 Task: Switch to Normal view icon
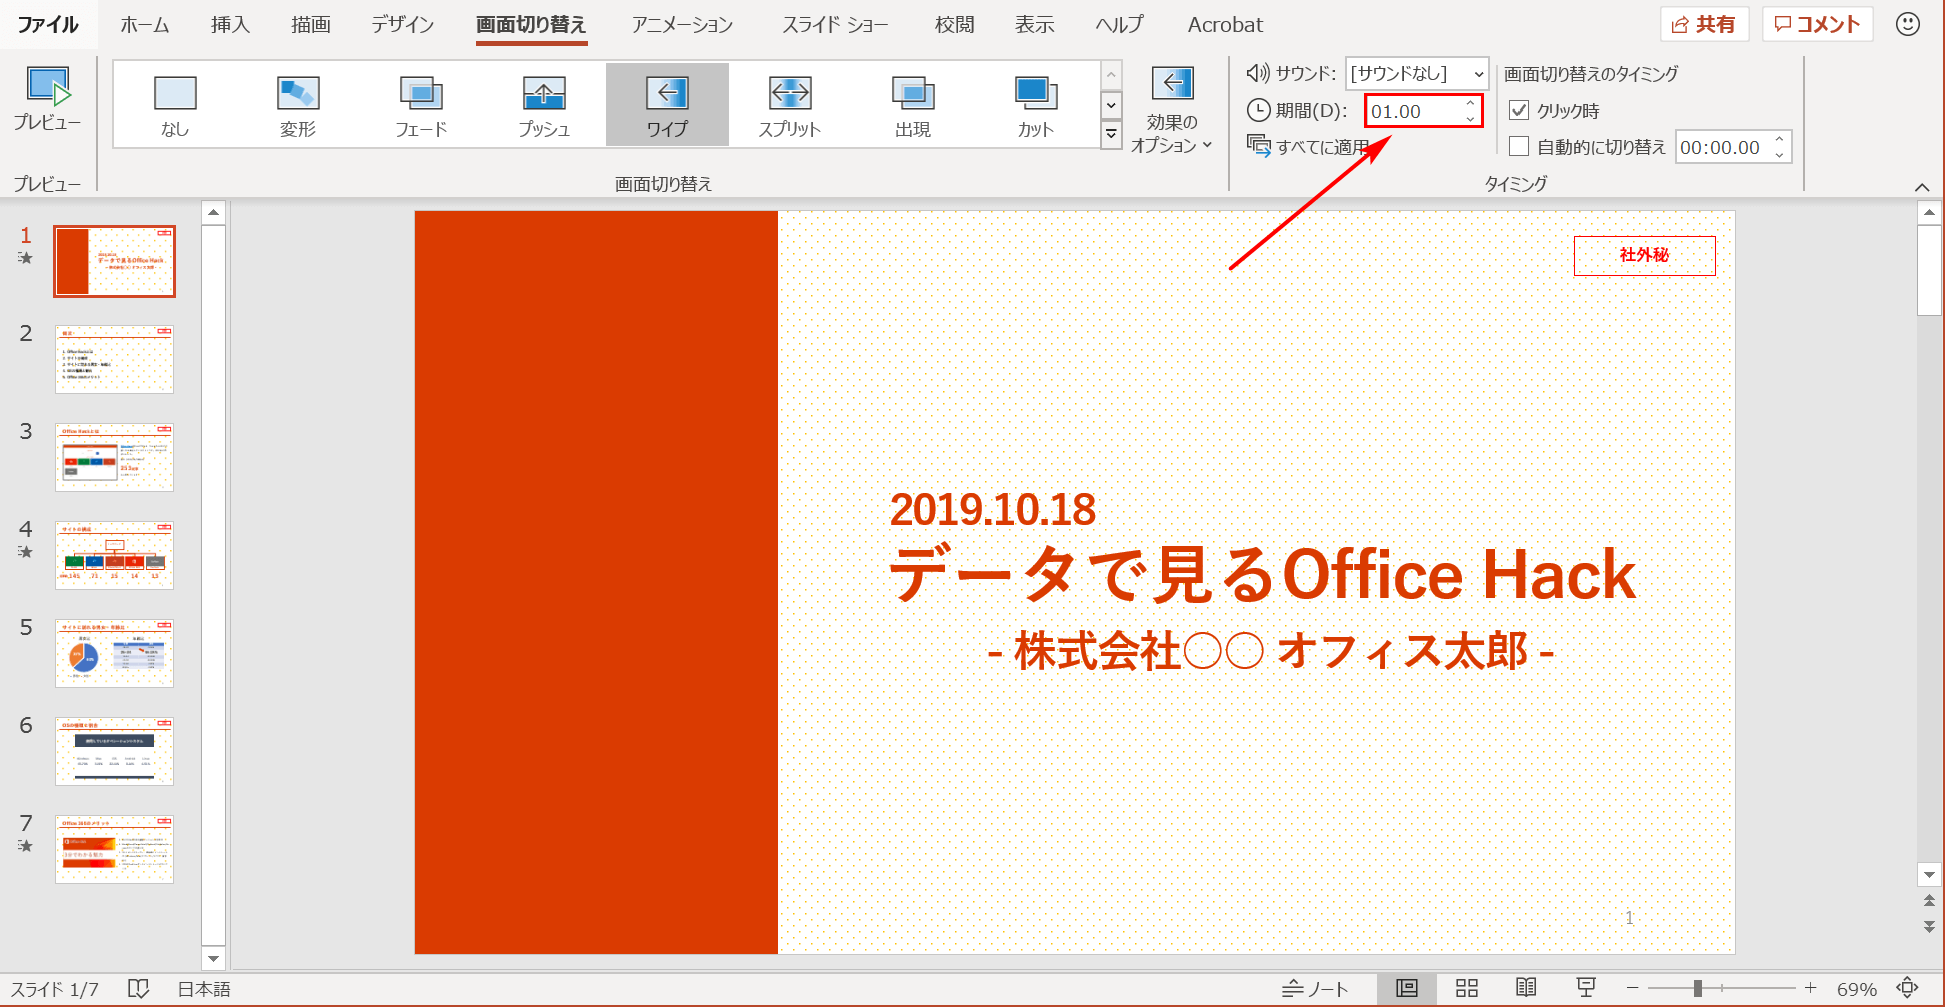[x=1407, y=989]
